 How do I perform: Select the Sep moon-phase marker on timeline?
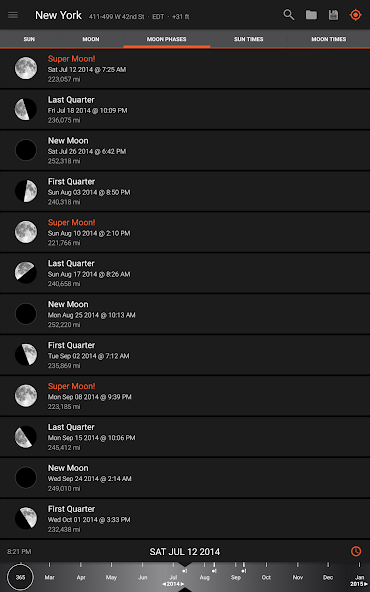pos(244,571)
